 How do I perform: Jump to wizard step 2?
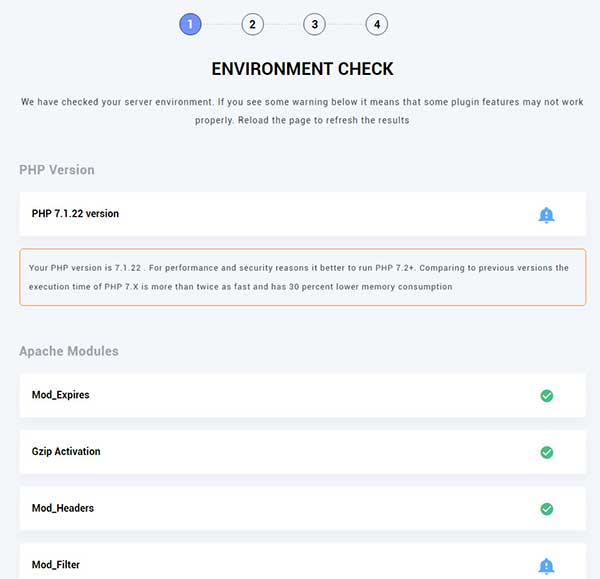252,24
